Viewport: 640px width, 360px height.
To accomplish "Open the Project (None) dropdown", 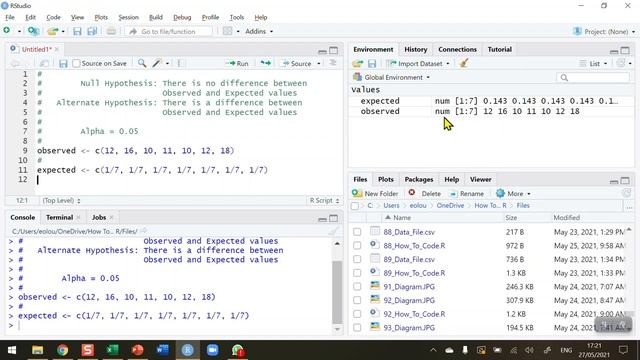I will (604, 31).
